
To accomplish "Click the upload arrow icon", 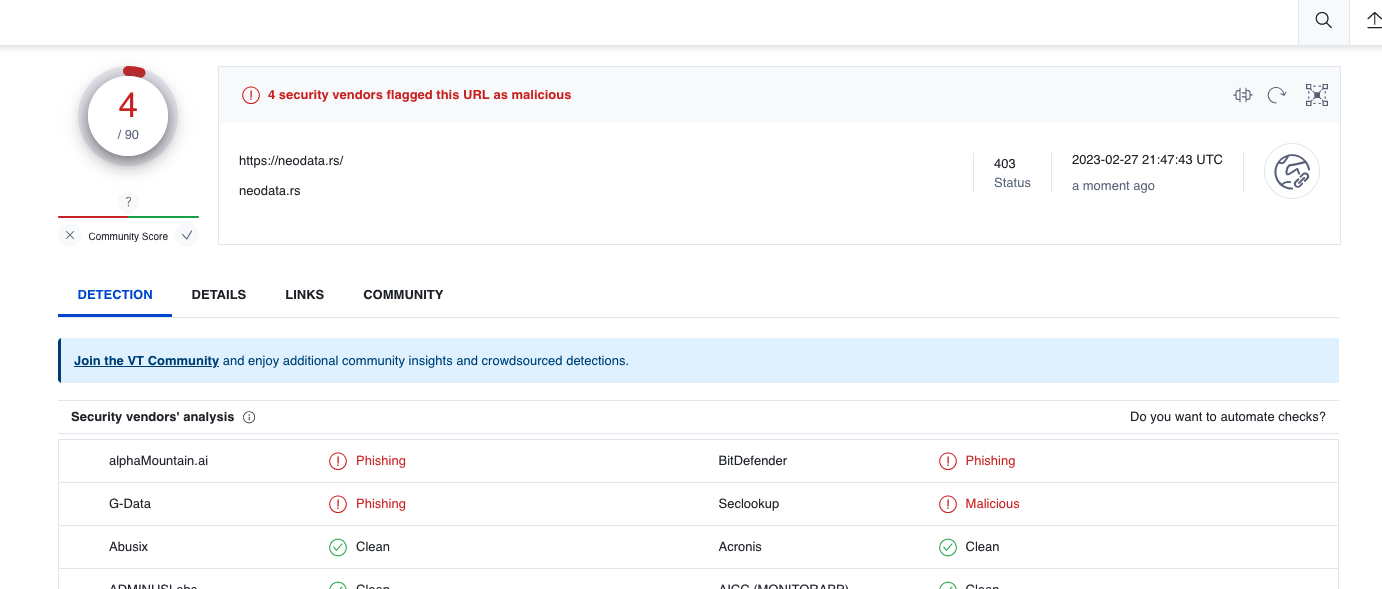I will pyautogui.click(x=1374, y=21).
